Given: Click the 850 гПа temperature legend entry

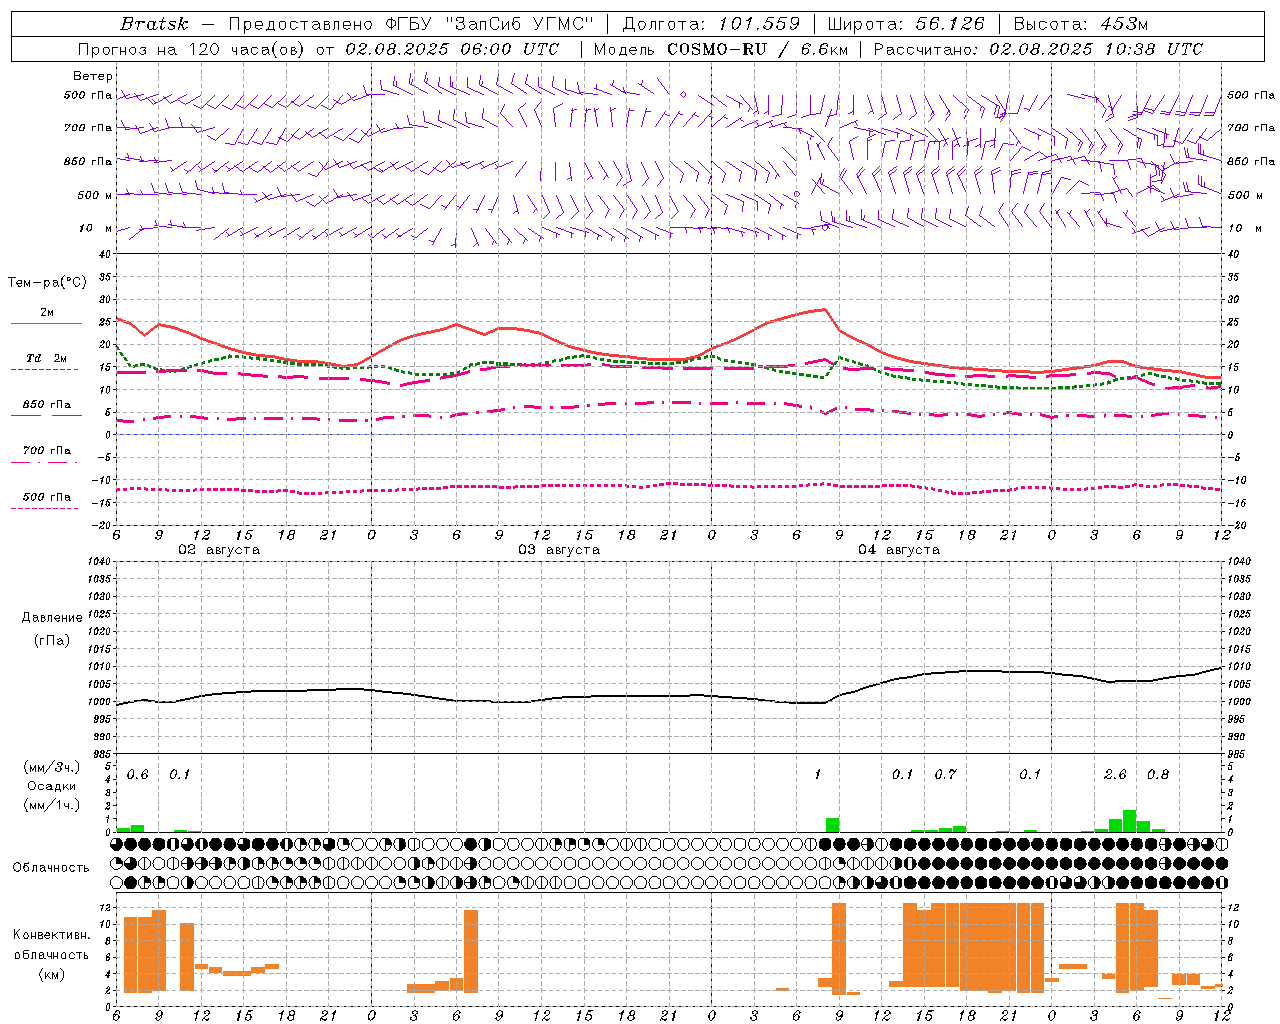Looking at the screenshot, I should click(x=46, y=405).
